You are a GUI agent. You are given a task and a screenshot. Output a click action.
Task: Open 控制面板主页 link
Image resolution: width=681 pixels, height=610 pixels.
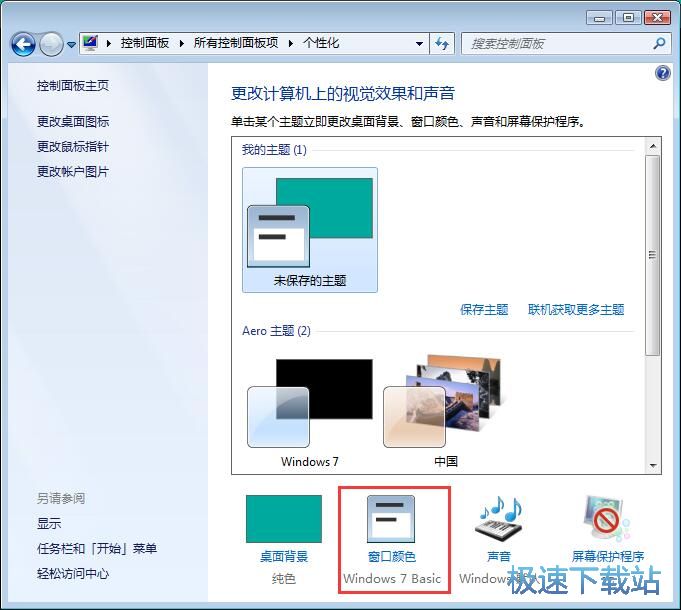[x=73, y=86]
